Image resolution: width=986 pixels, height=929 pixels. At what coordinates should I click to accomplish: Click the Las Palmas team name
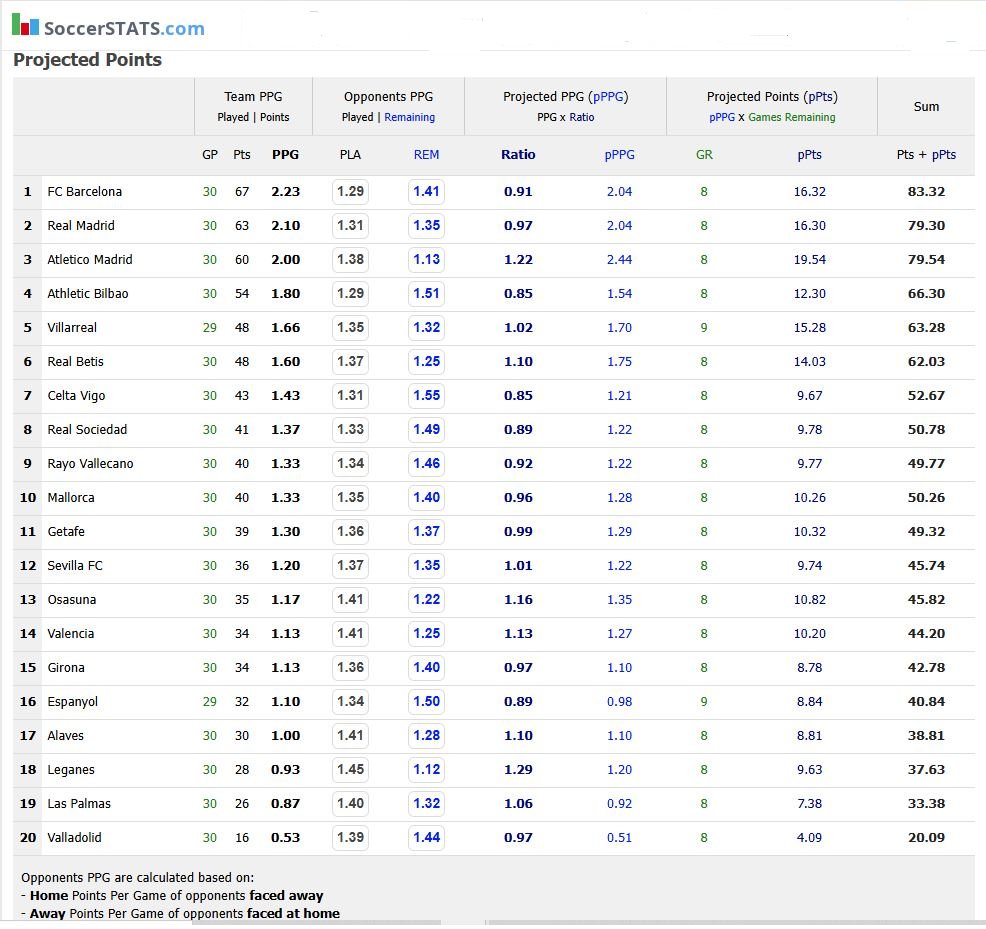coord(79,803)
